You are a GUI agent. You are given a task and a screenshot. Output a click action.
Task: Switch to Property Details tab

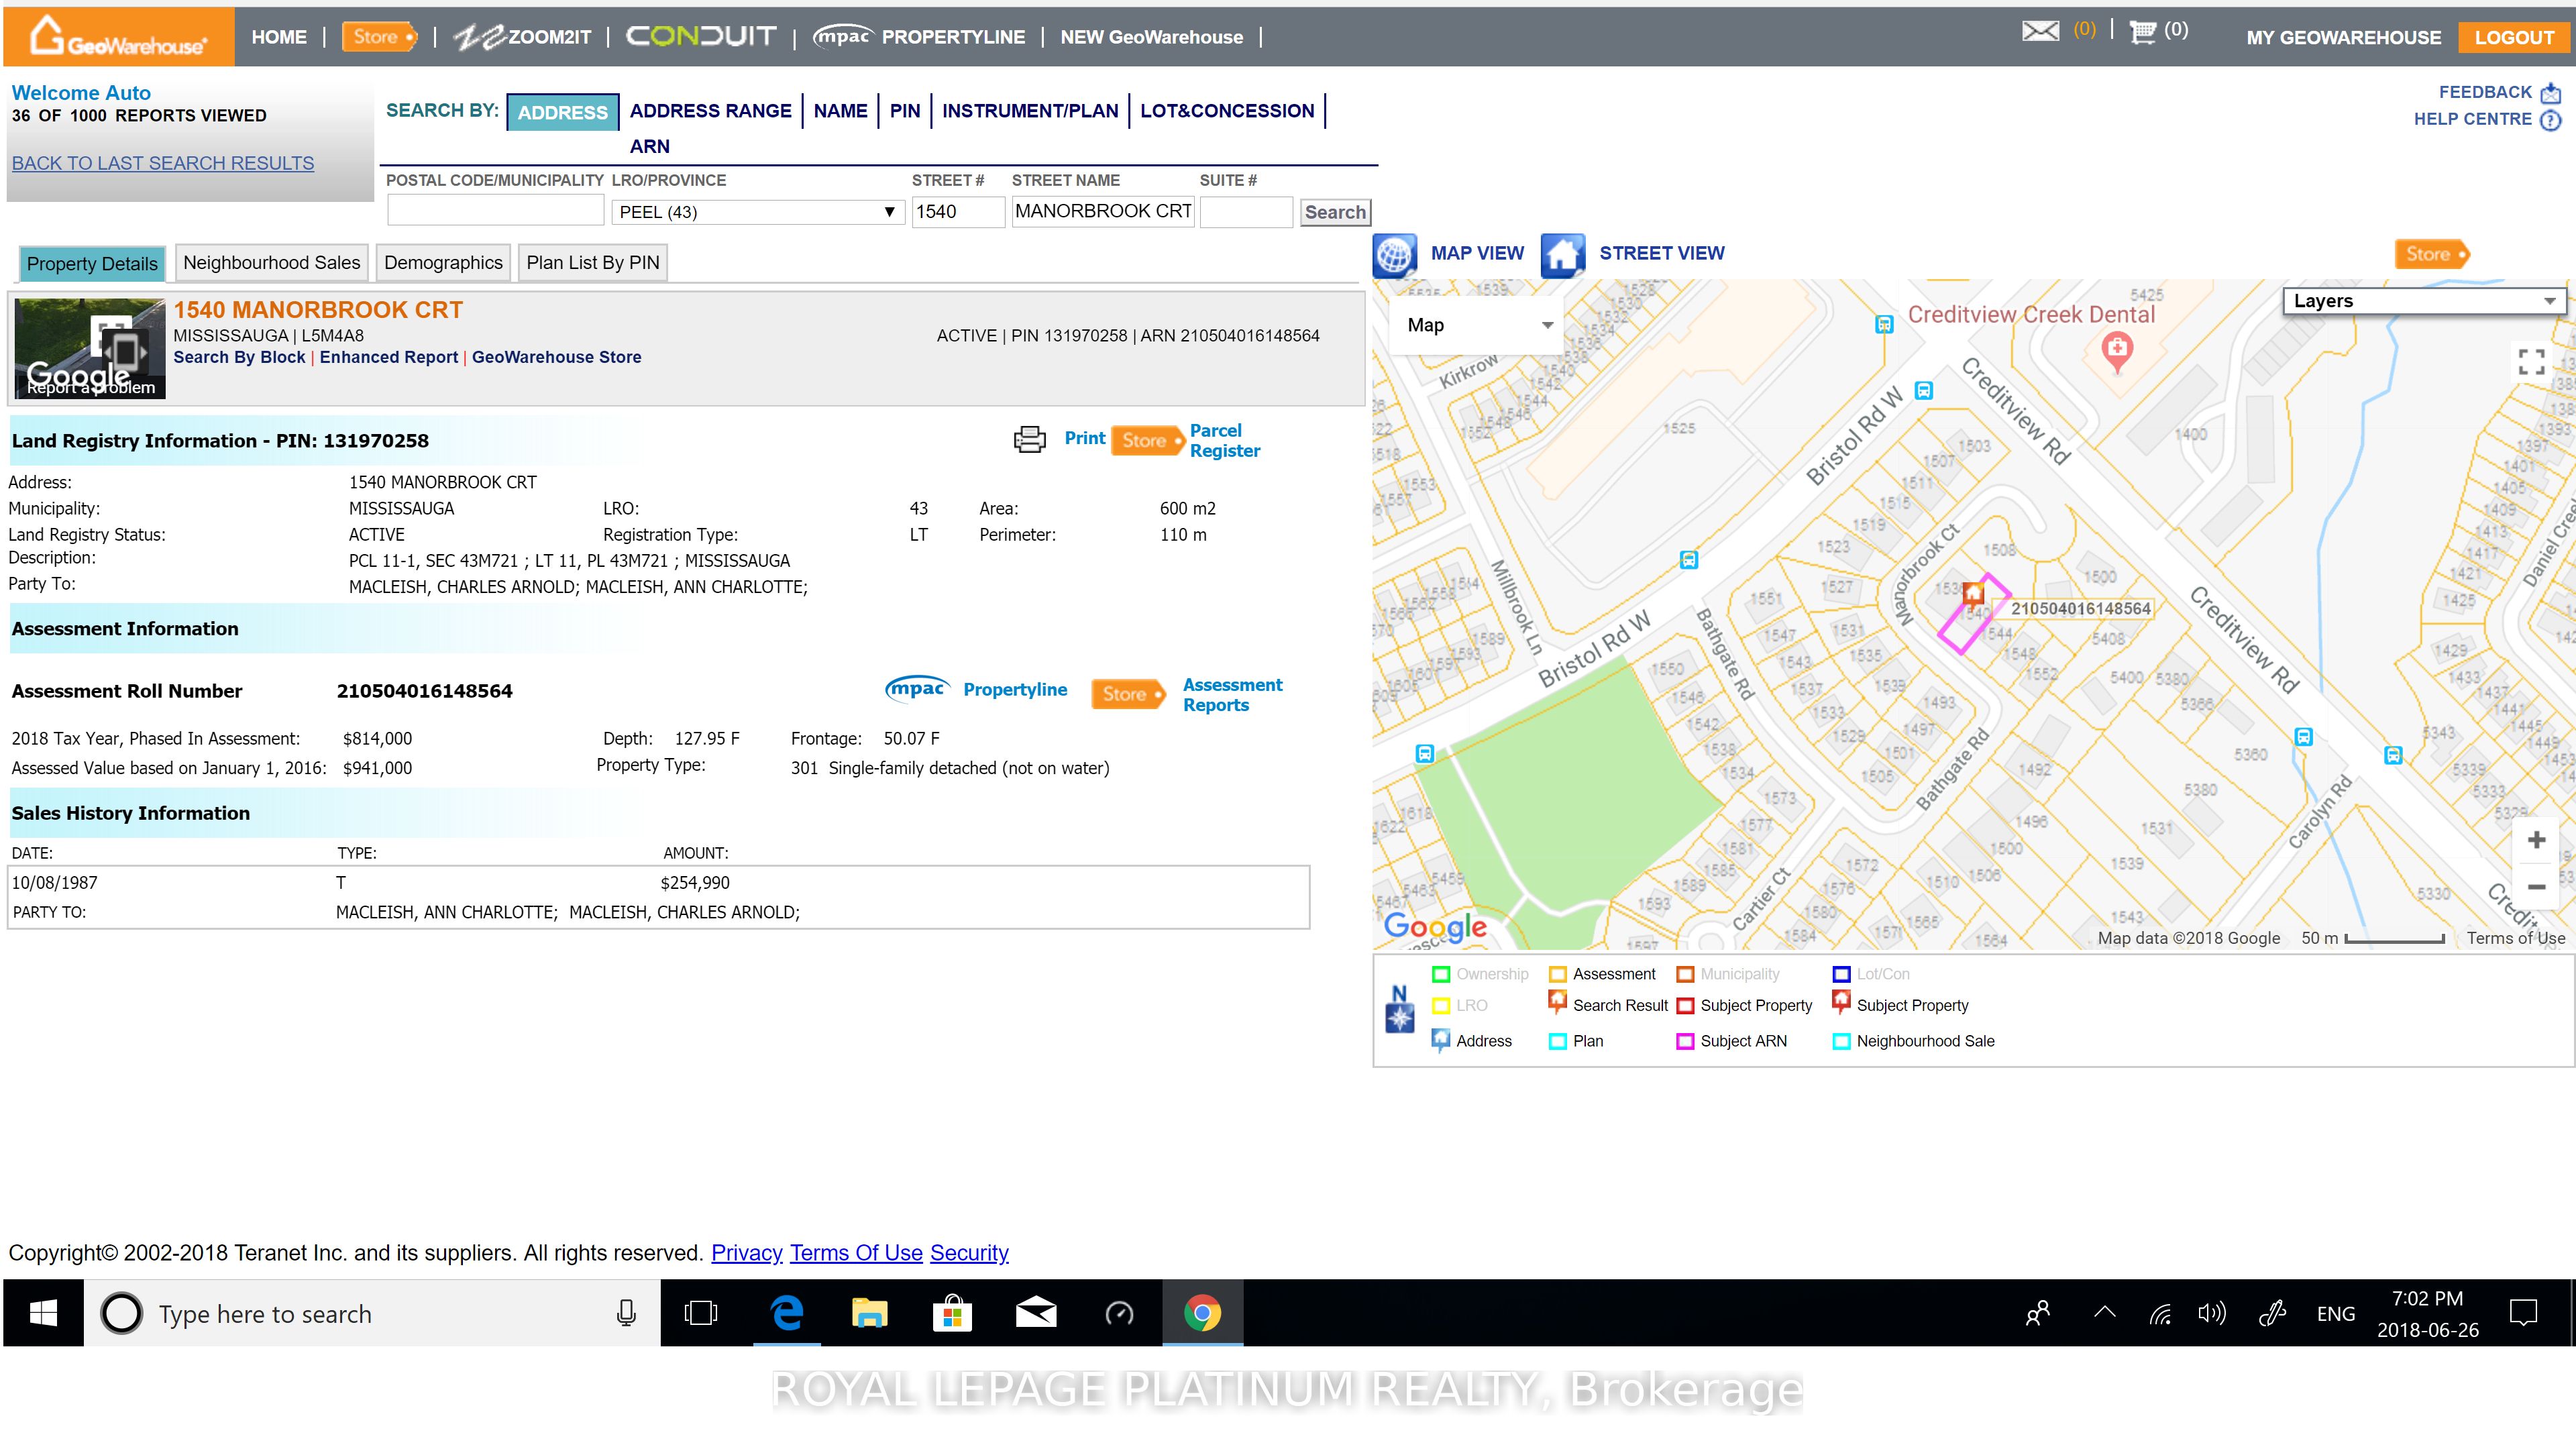(92, 264)
